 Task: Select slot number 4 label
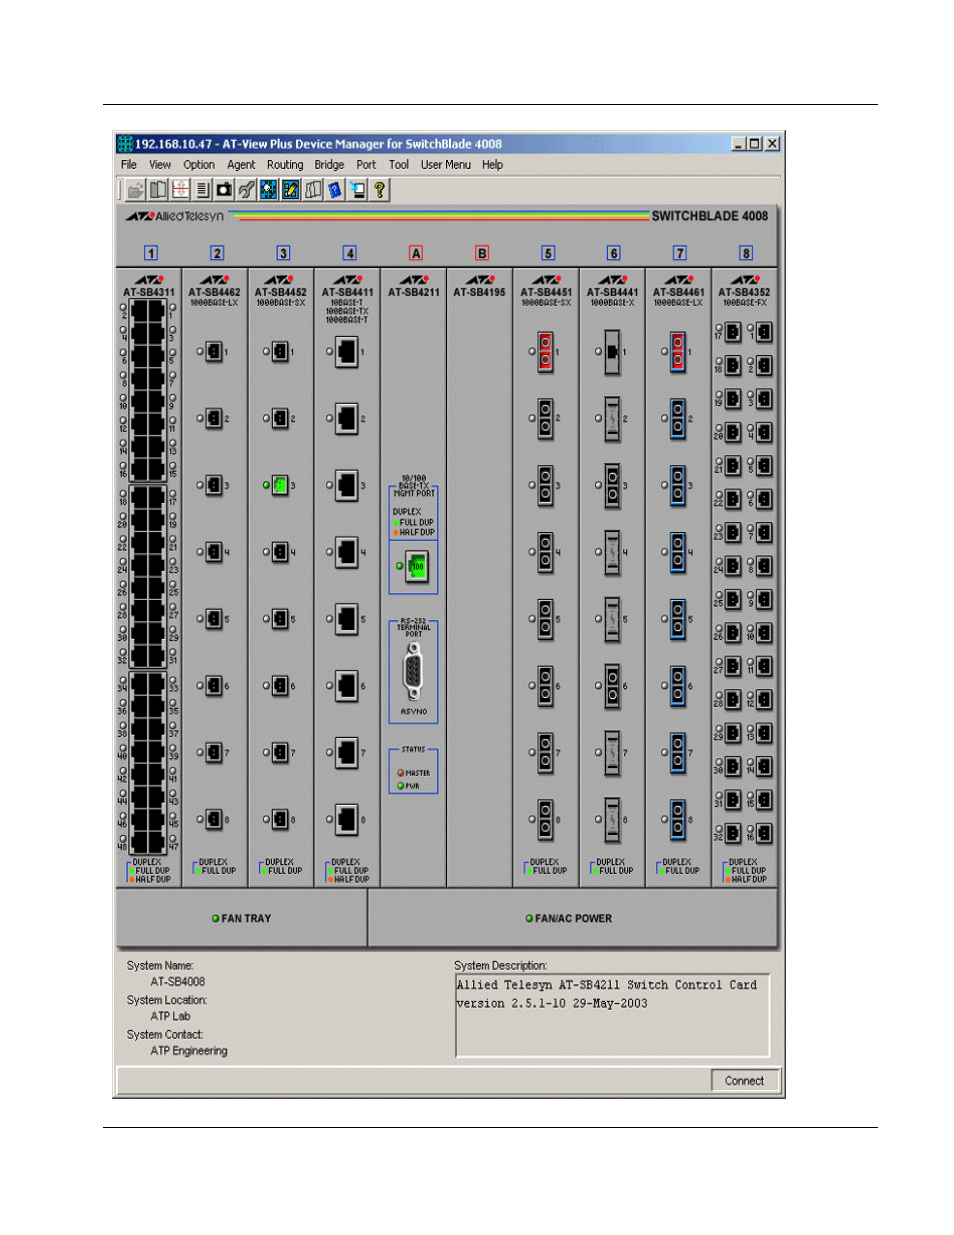point(349,253)
